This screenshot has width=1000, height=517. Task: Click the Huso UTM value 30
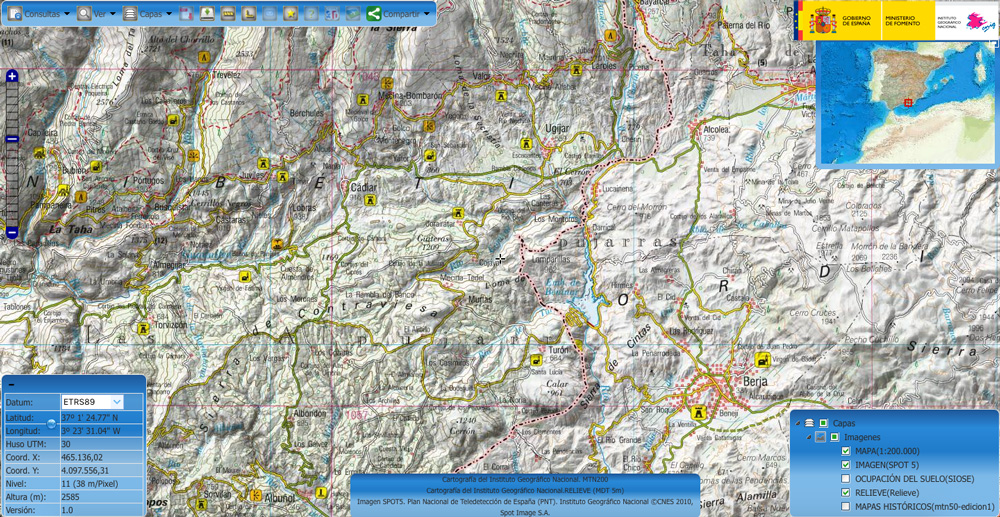[66, 444]
